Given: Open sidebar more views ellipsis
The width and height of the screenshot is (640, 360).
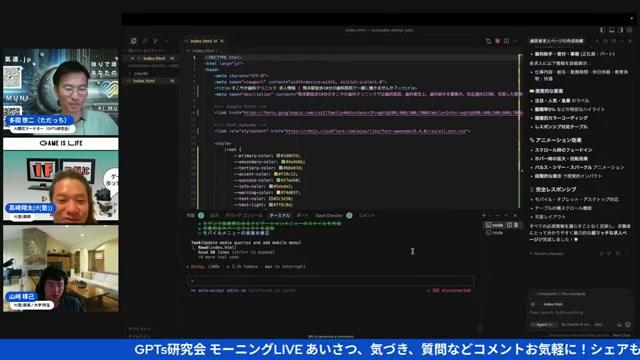Looking at the screenshot, I should coord(167,41).
